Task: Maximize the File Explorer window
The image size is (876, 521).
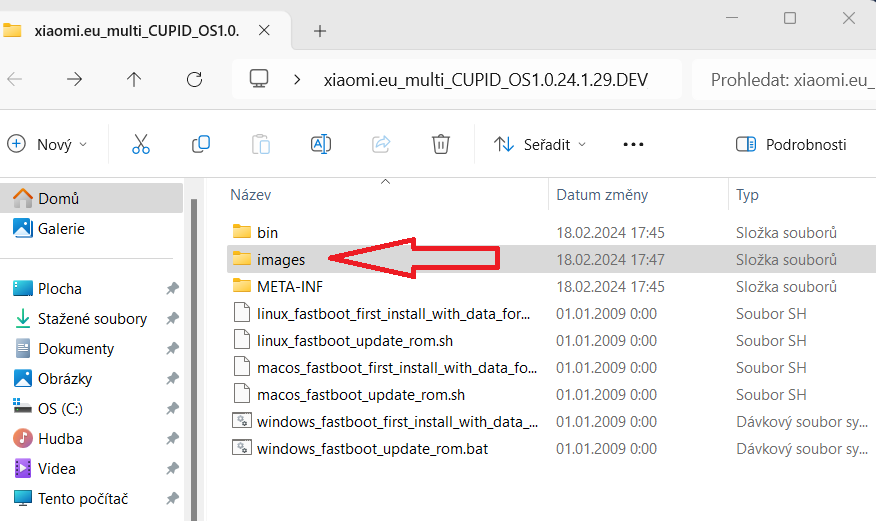Action: pos(790,18)
